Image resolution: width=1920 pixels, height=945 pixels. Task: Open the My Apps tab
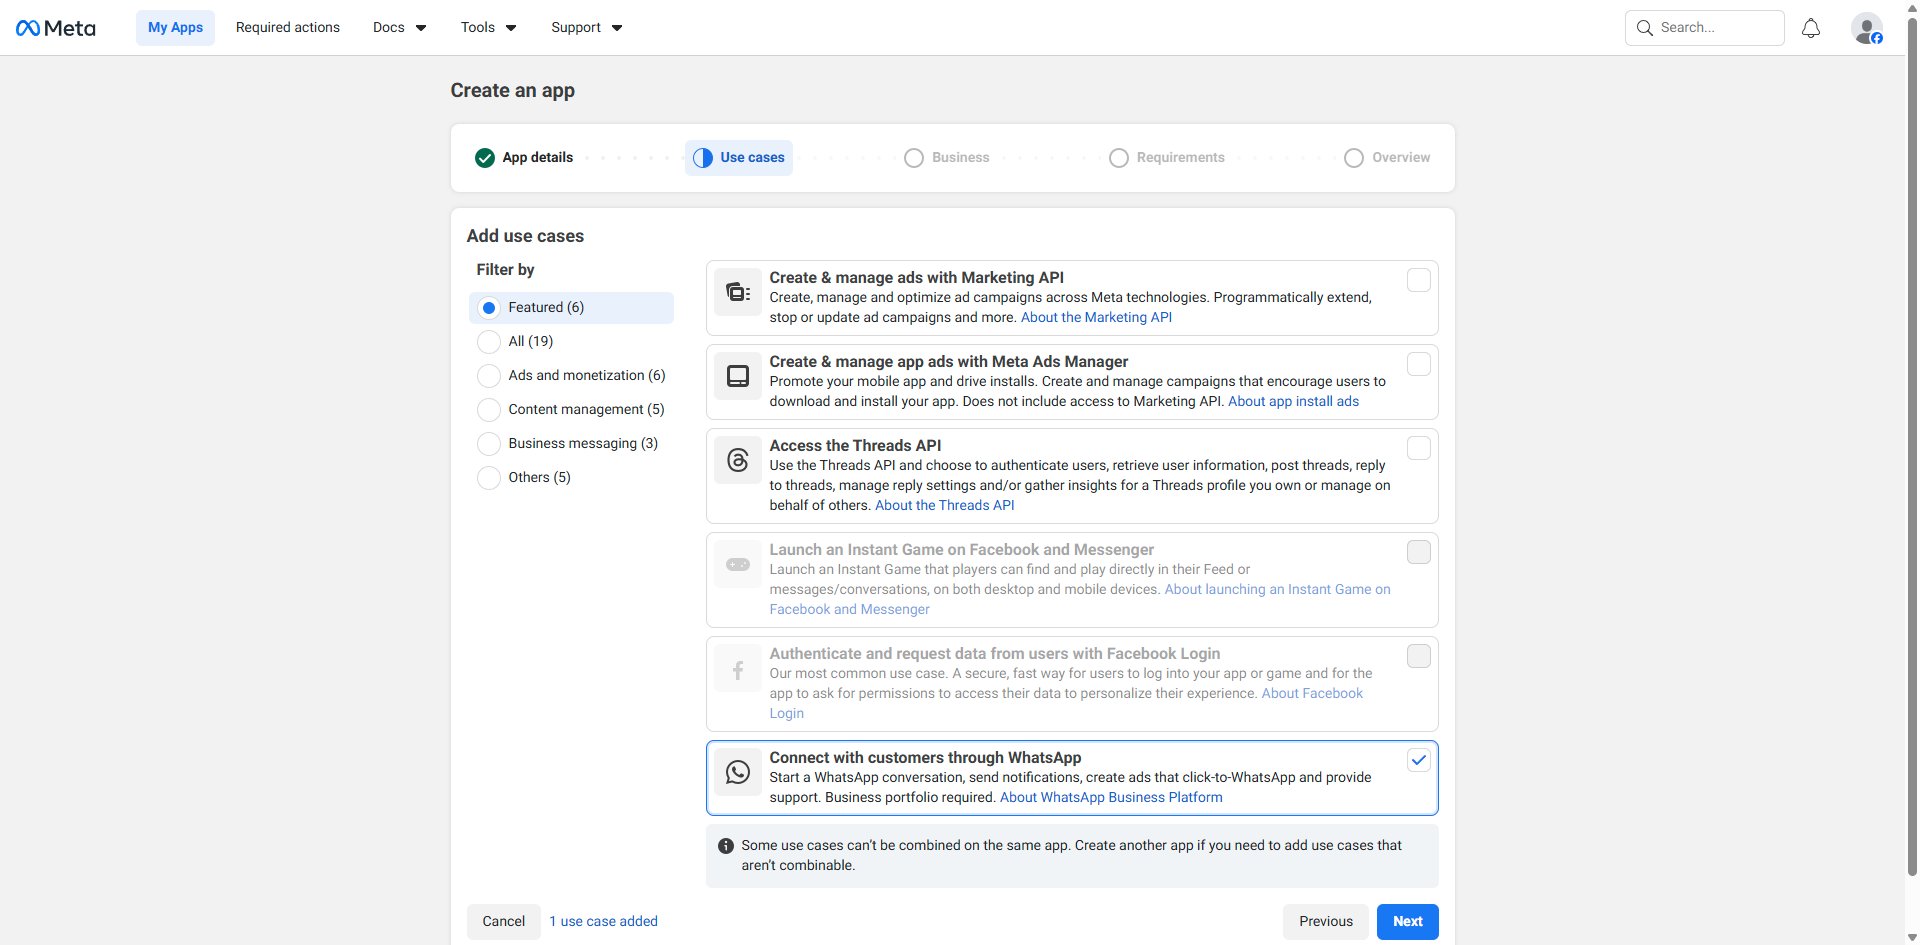coord(175,28)
